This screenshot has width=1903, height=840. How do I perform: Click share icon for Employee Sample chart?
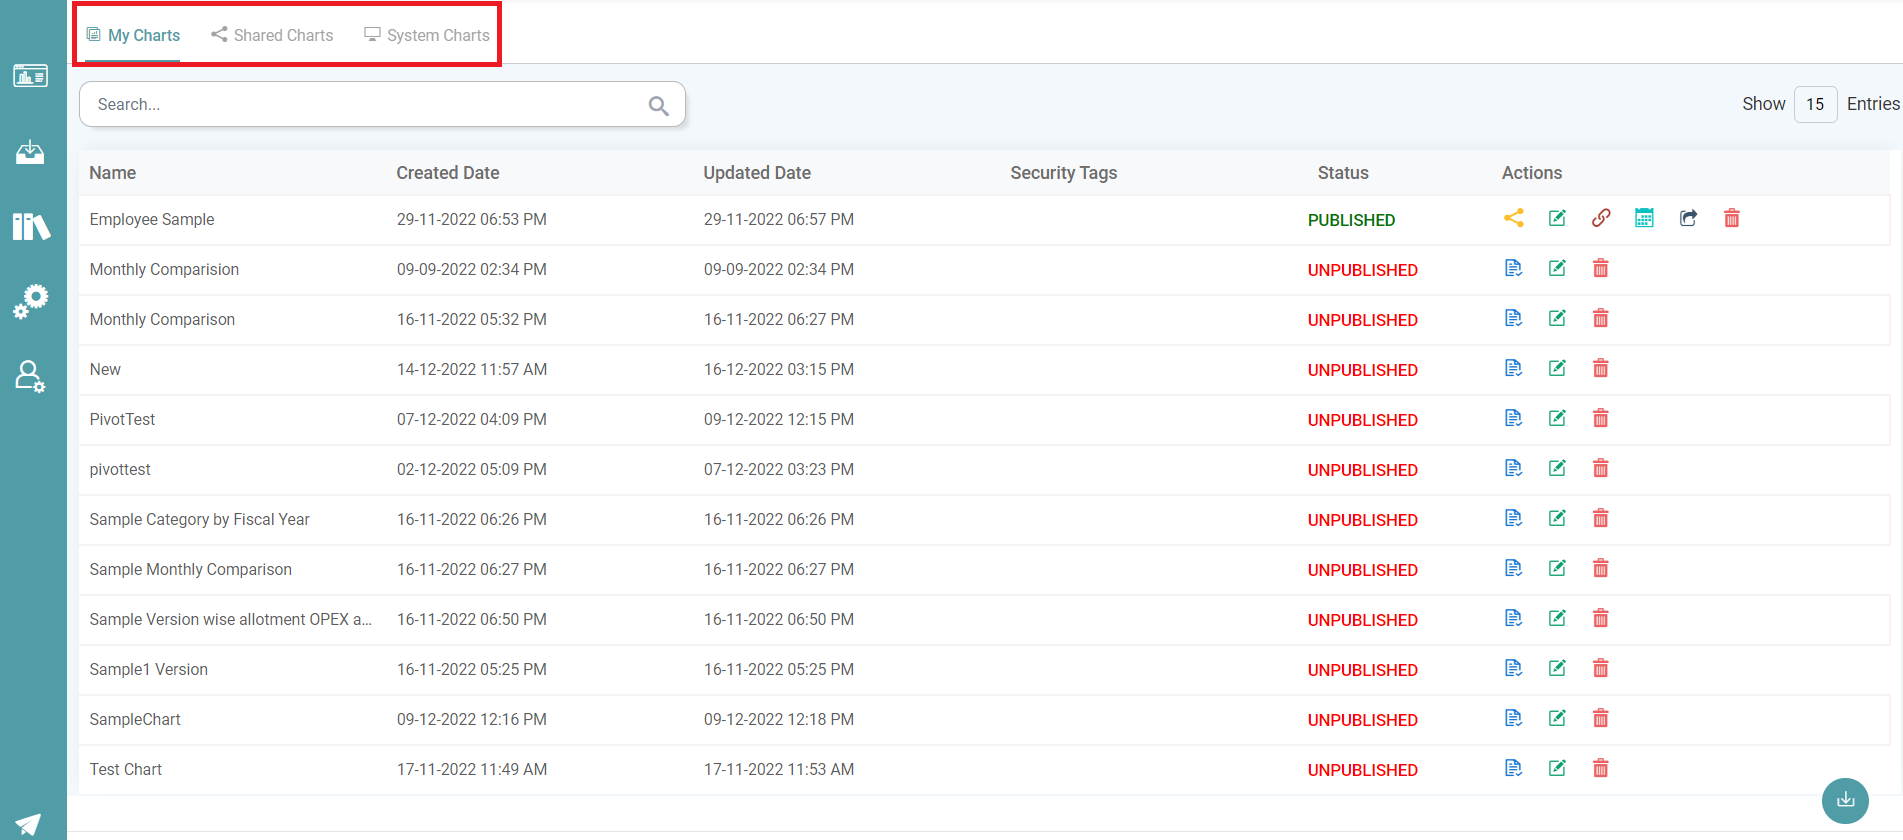(1513, 218)
